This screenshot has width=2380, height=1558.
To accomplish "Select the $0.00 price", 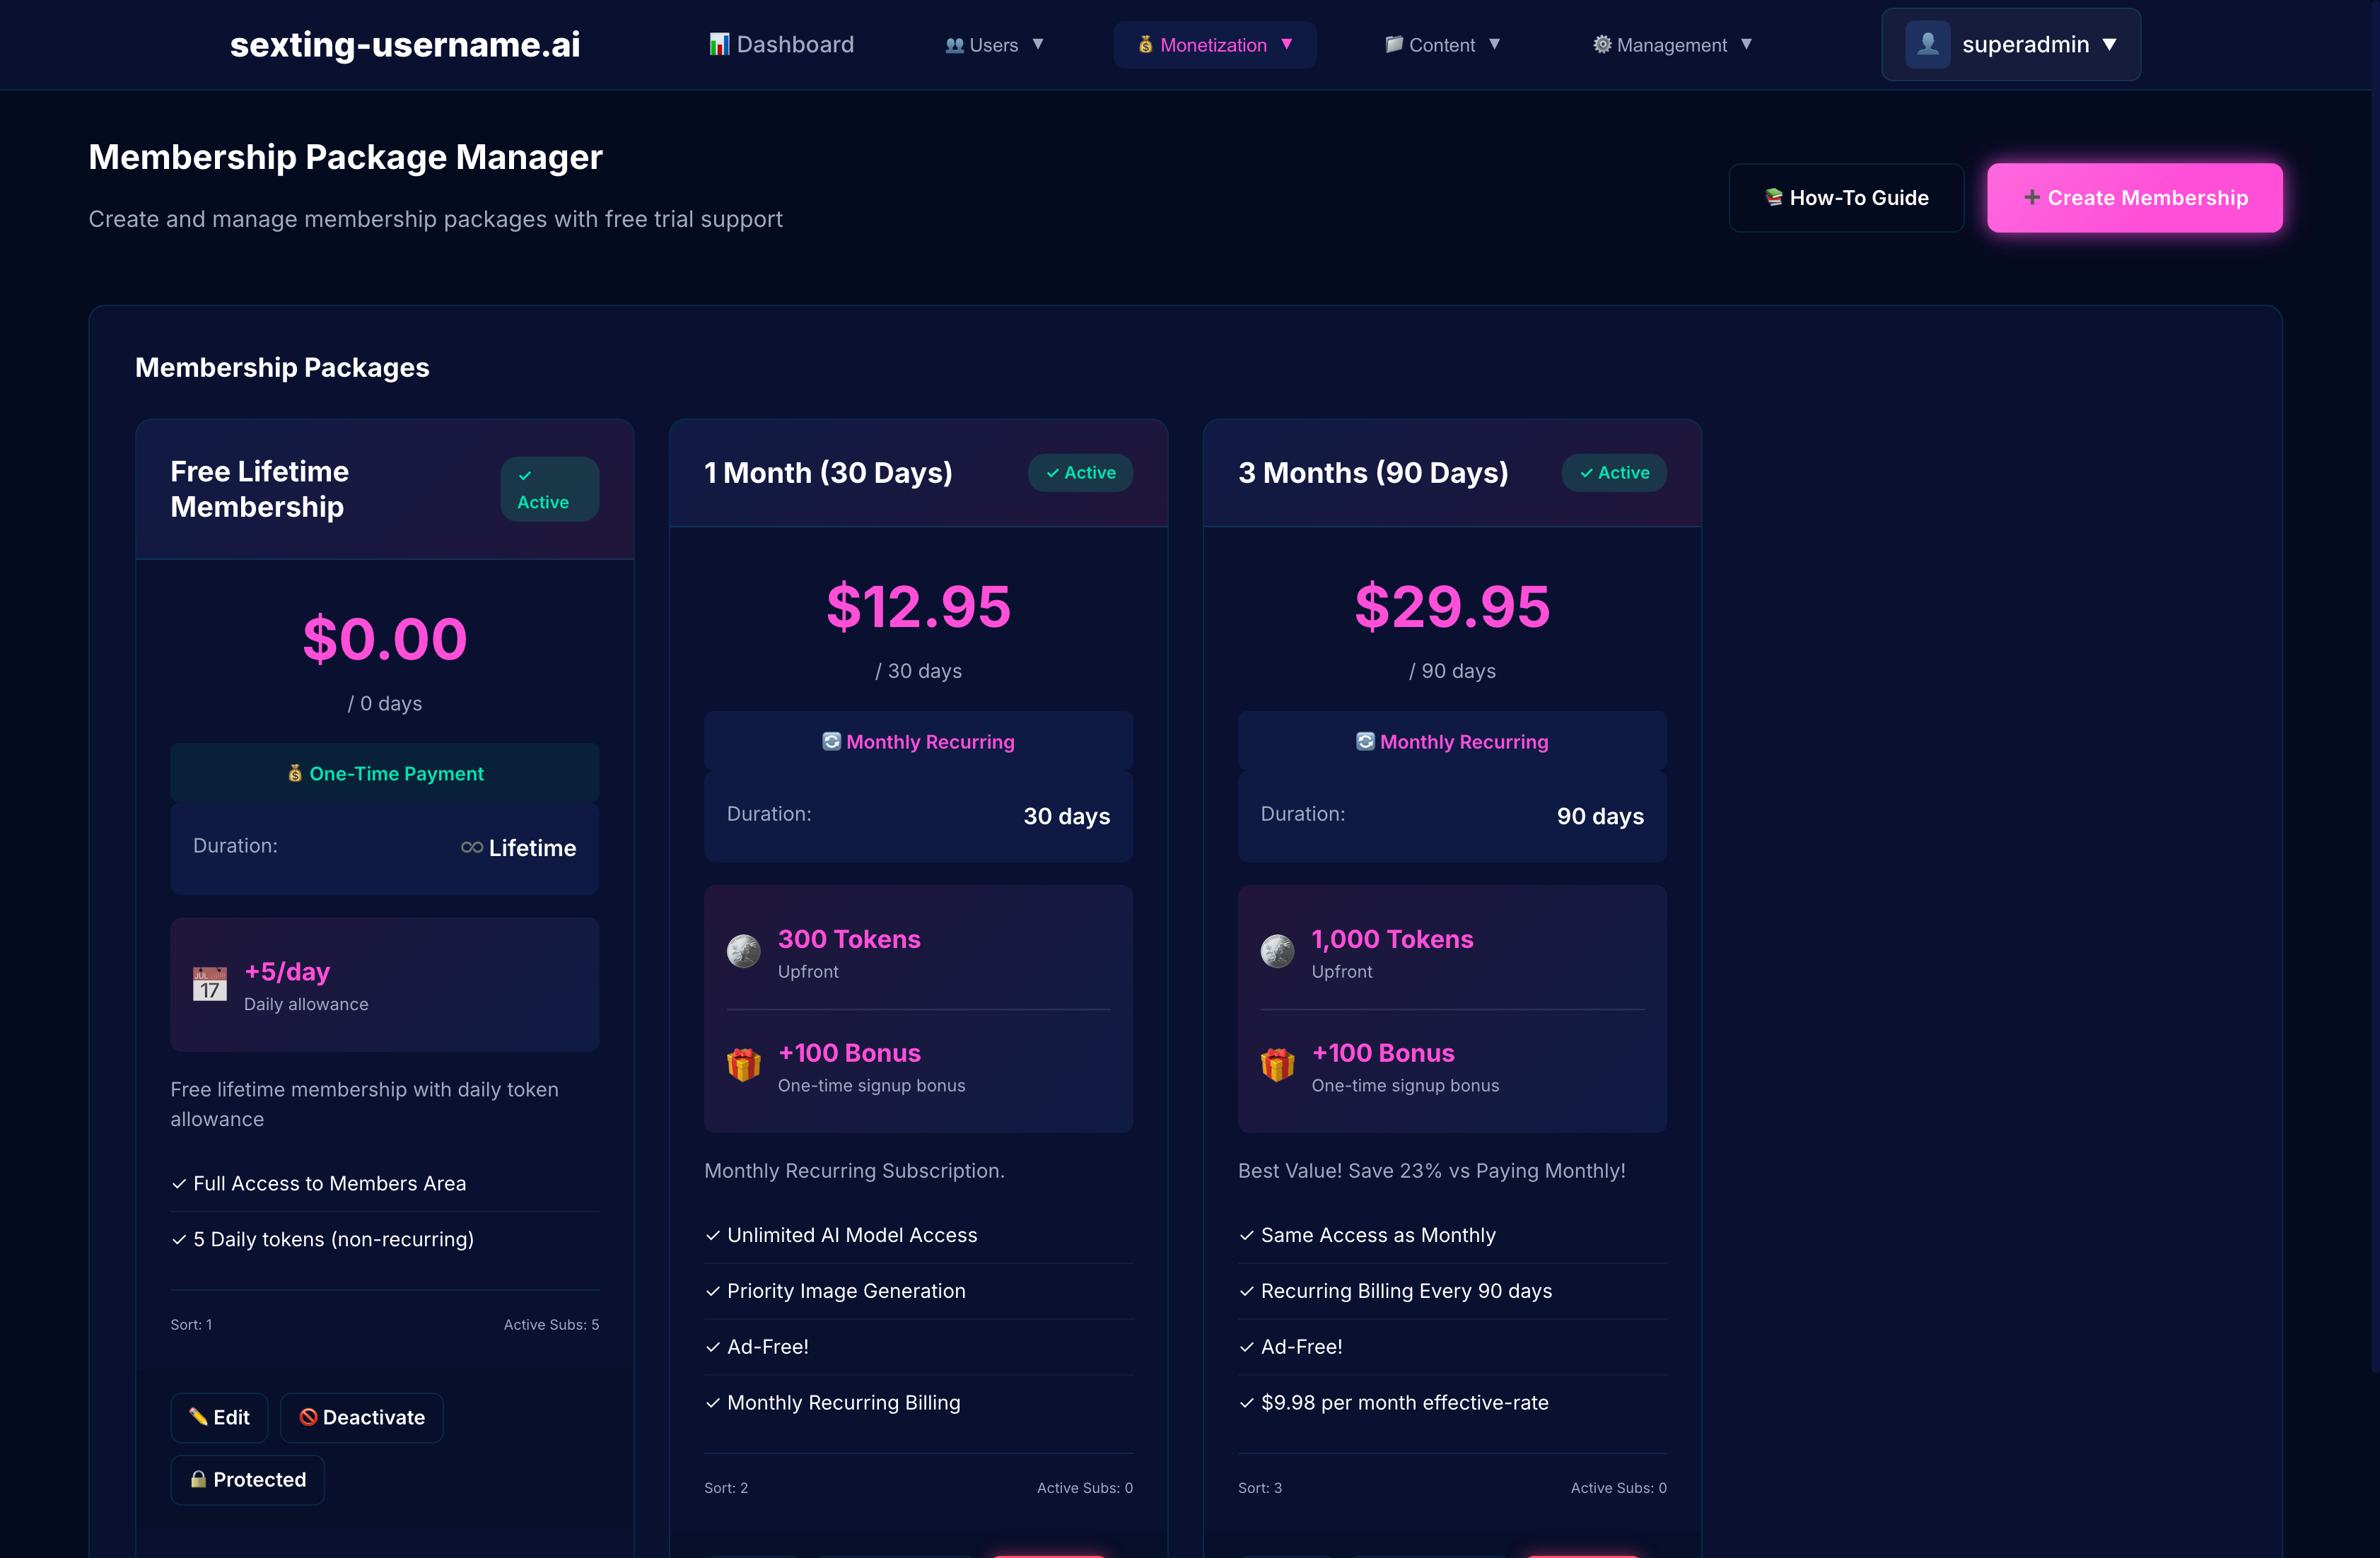I will [x=385, y=639].
